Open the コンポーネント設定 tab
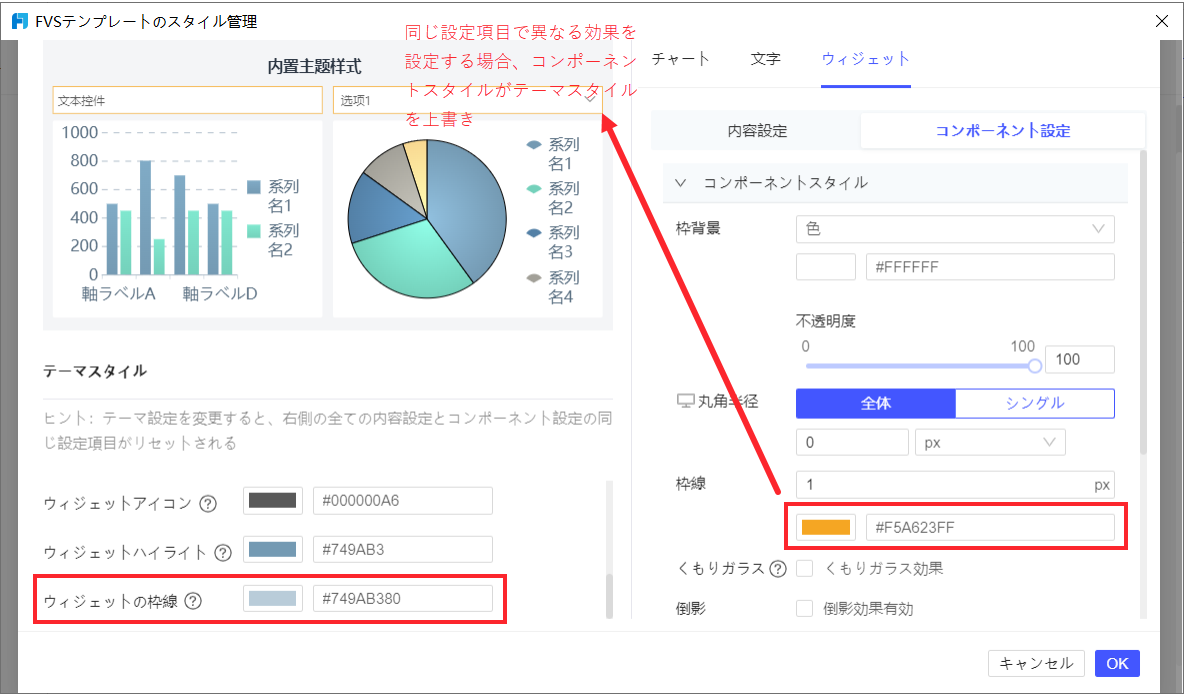 click(x=1003, y=131)
